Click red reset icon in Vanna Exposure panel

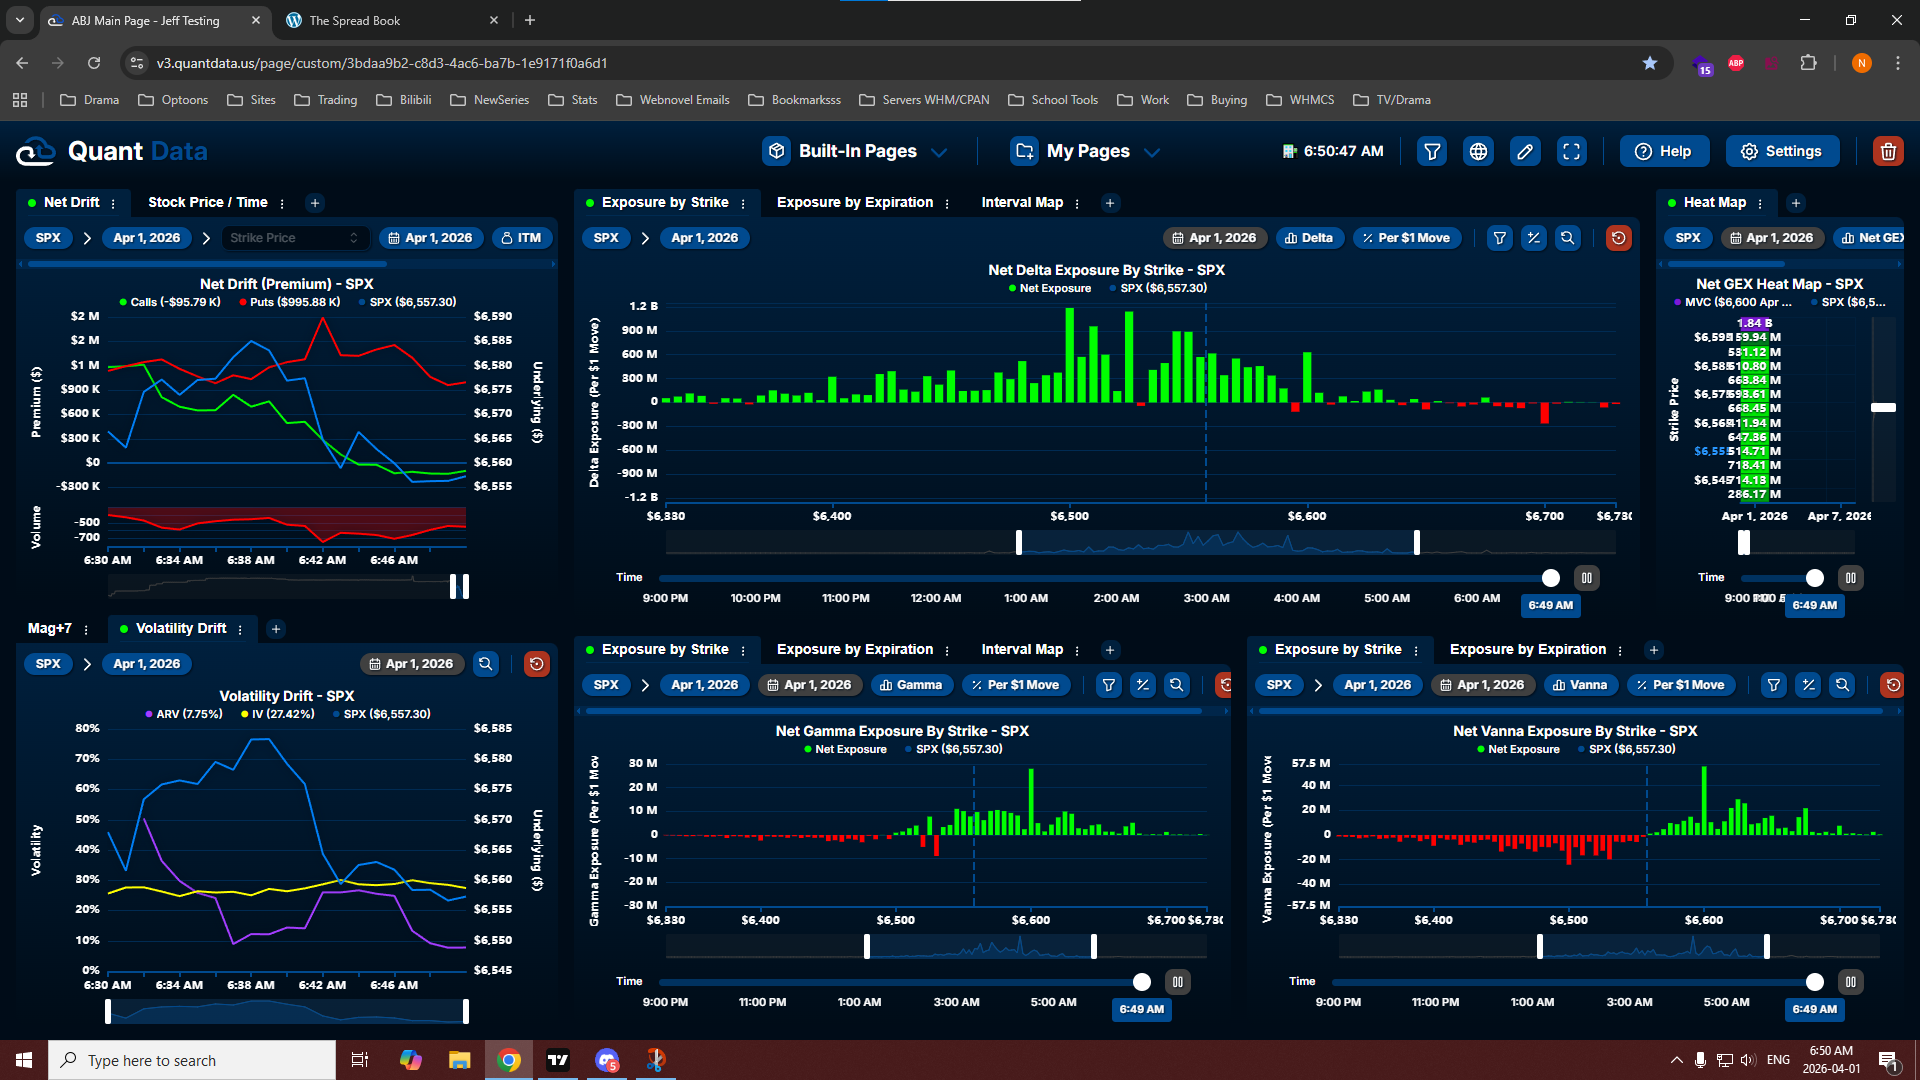tap(1892, 685)
